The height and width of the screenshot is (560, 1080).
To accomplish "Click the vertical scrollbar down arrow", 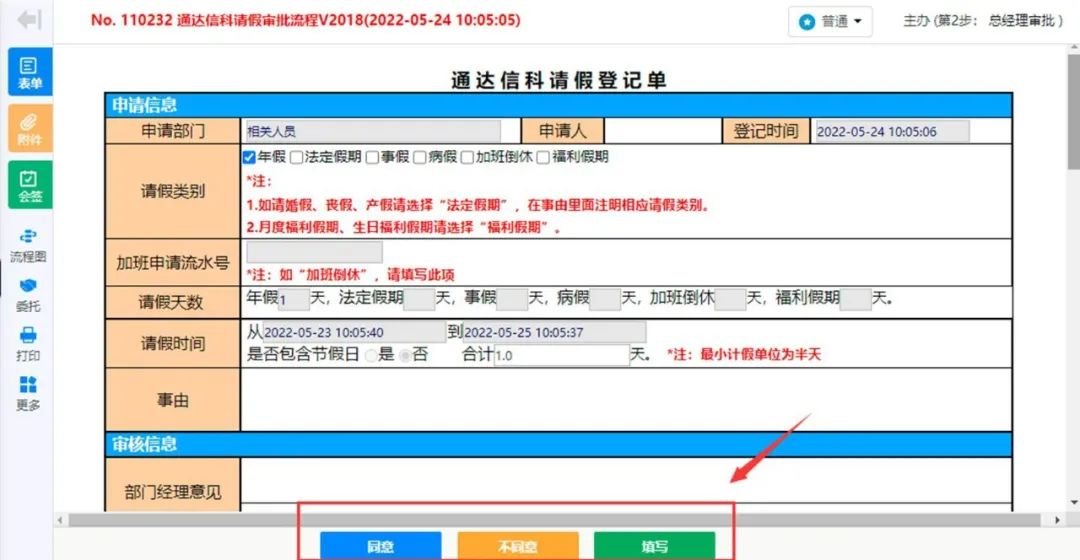I will [x=1074, y=504].
